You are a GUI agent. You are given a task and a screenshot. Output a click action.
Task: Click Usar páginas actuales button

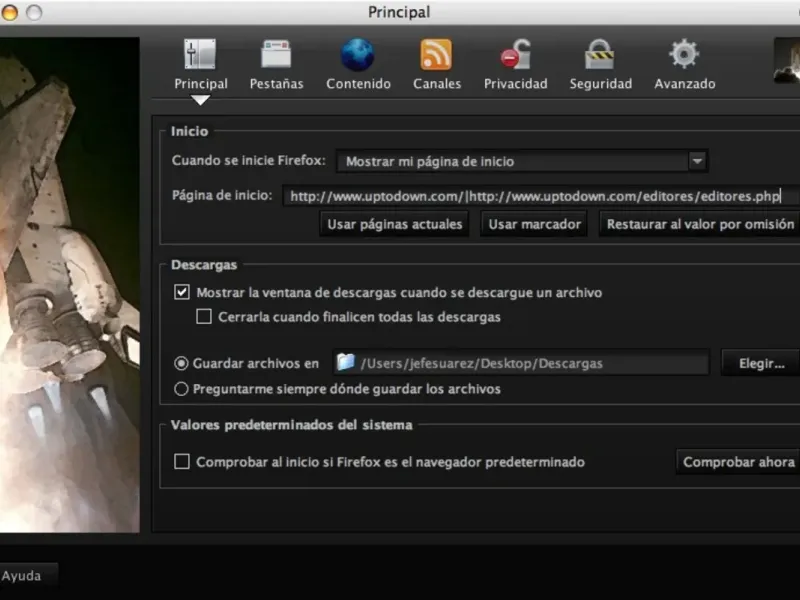pos(394,224)
